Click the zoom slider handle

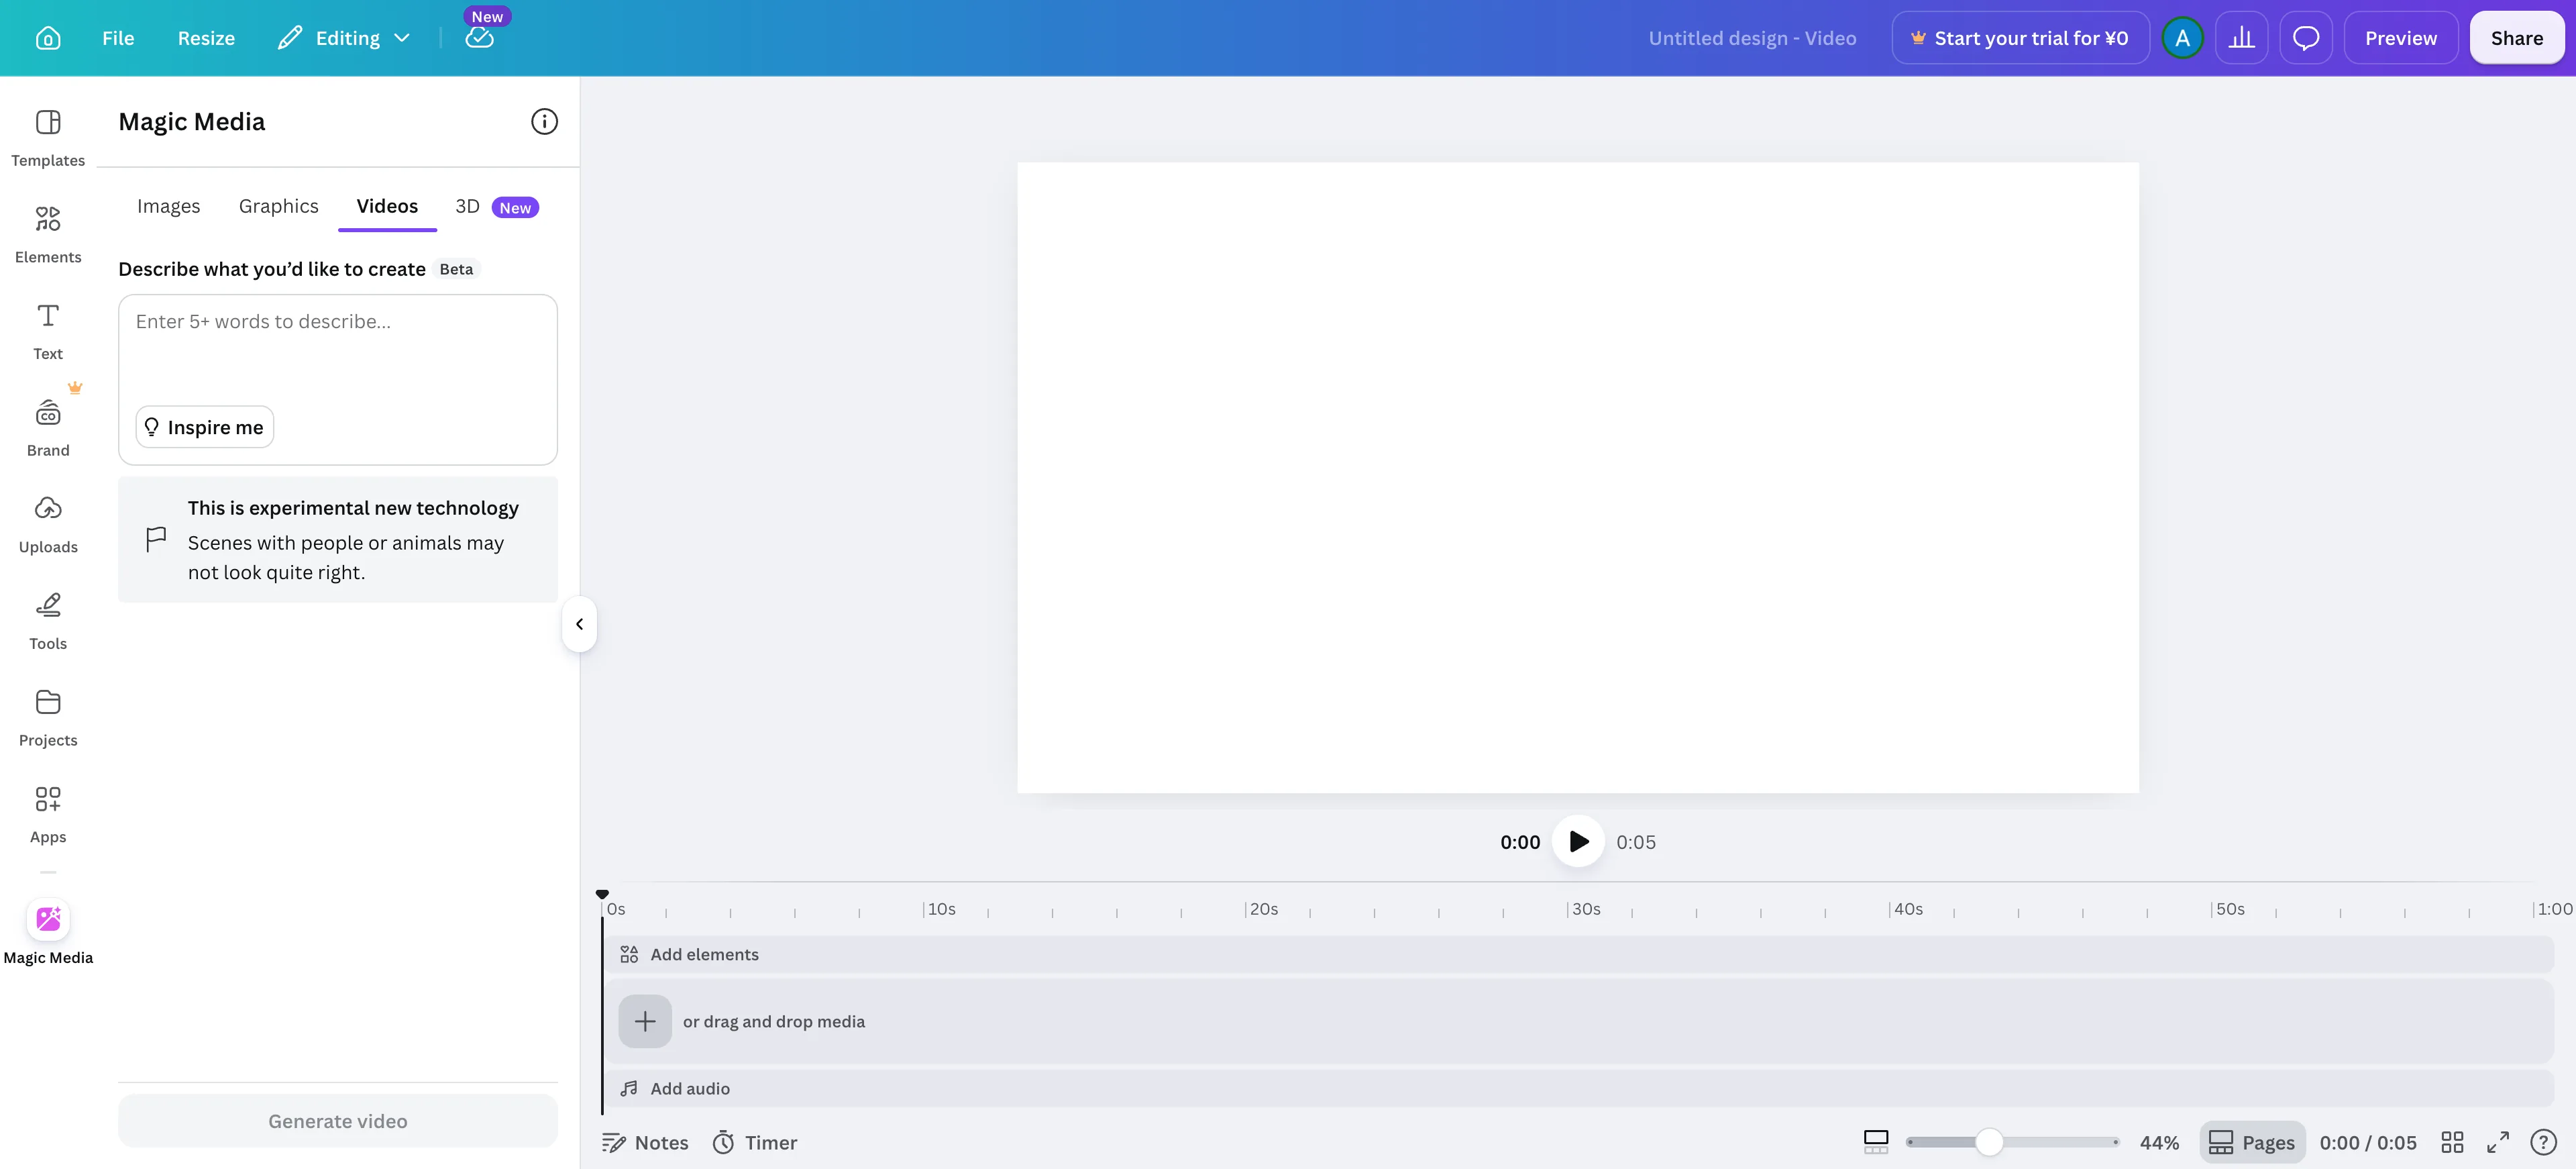pyautogui.click(x=1989, y=1142)
